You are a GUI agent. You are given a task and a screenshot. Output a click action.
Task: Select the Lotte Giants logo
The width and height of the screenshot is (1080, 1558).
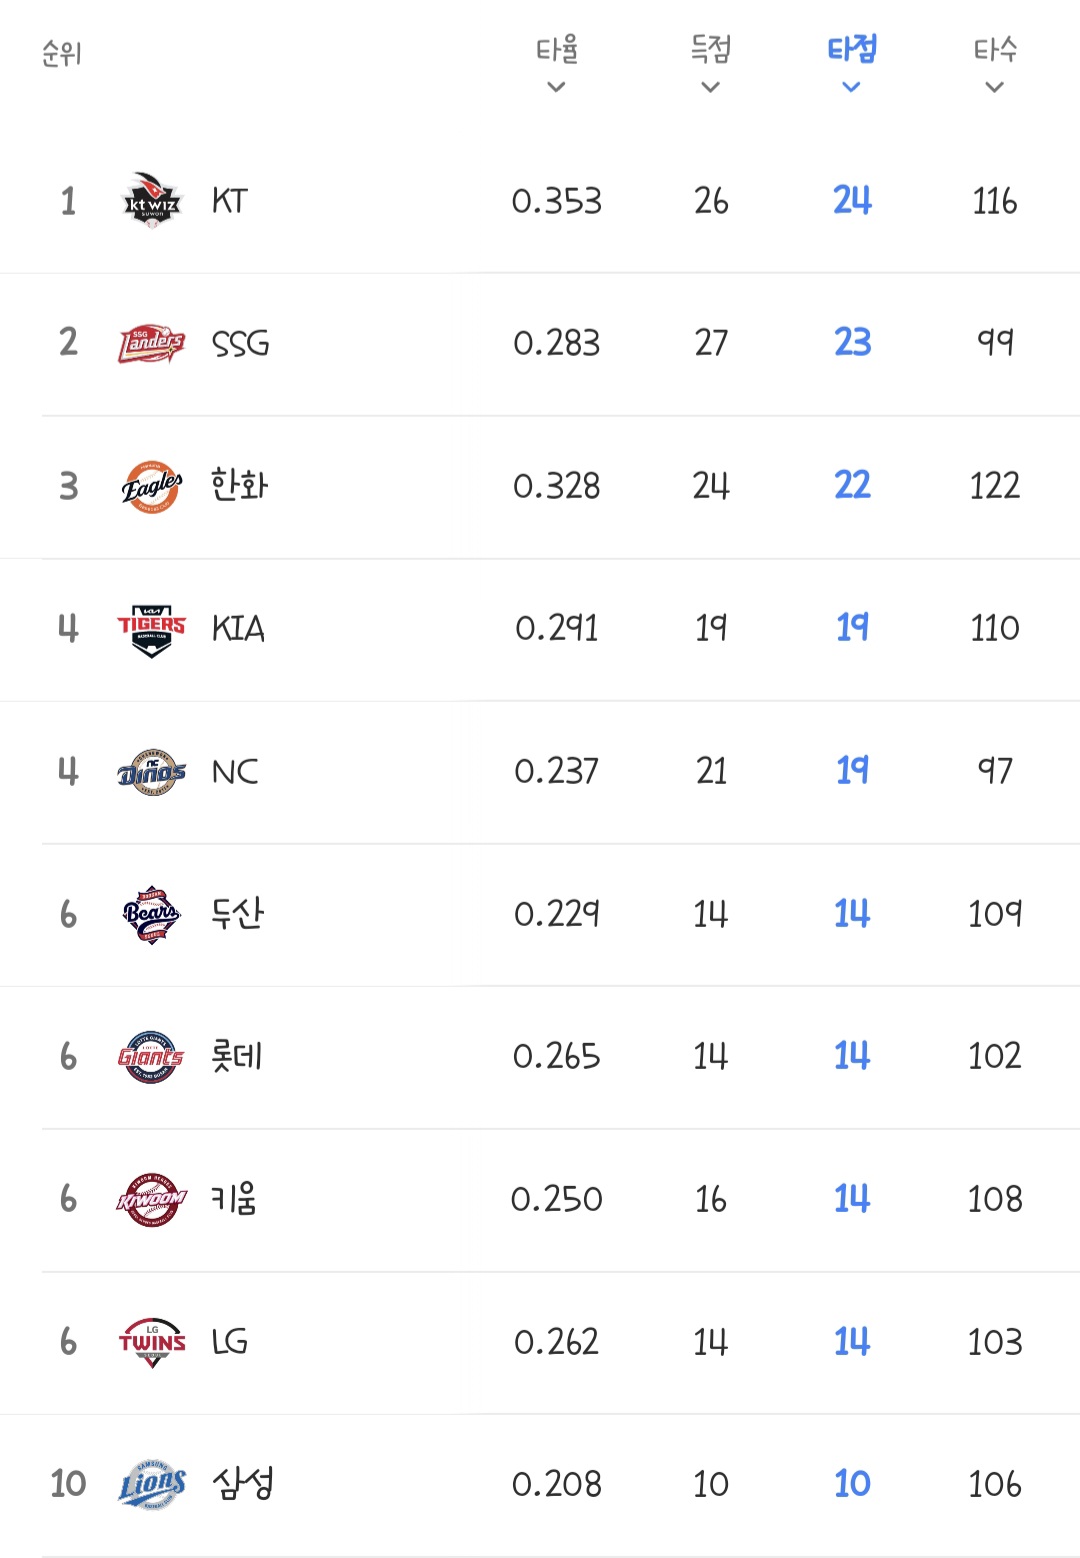(x=152, y=1057)
